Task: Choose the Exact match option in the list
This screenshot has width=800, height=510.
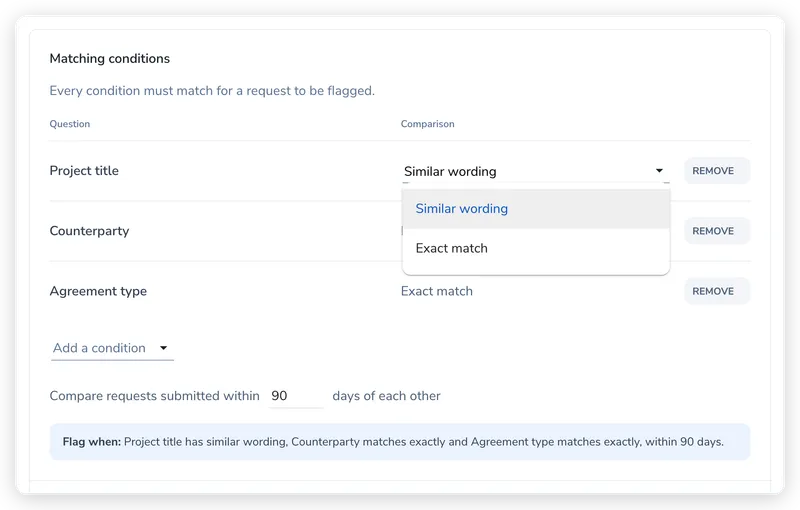Action: 536,248
